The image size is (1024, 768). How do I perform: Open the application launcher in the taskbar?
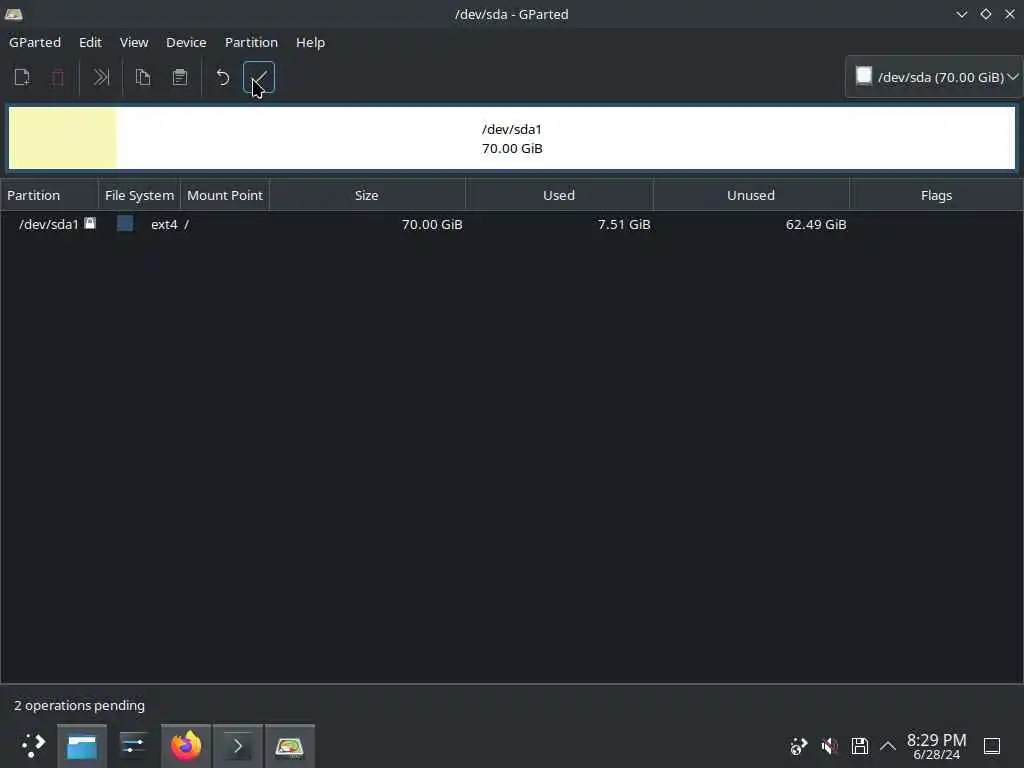33,745
